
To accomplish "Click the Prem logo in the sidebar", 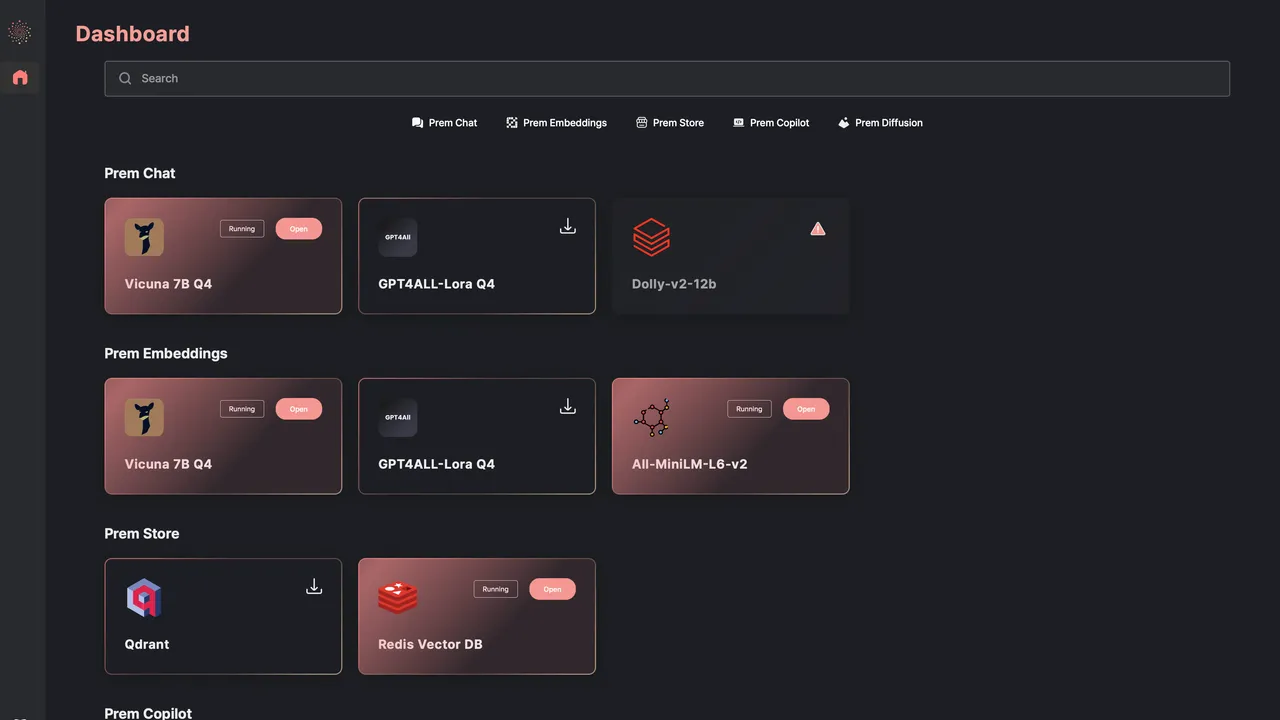I will coord(19,33).
